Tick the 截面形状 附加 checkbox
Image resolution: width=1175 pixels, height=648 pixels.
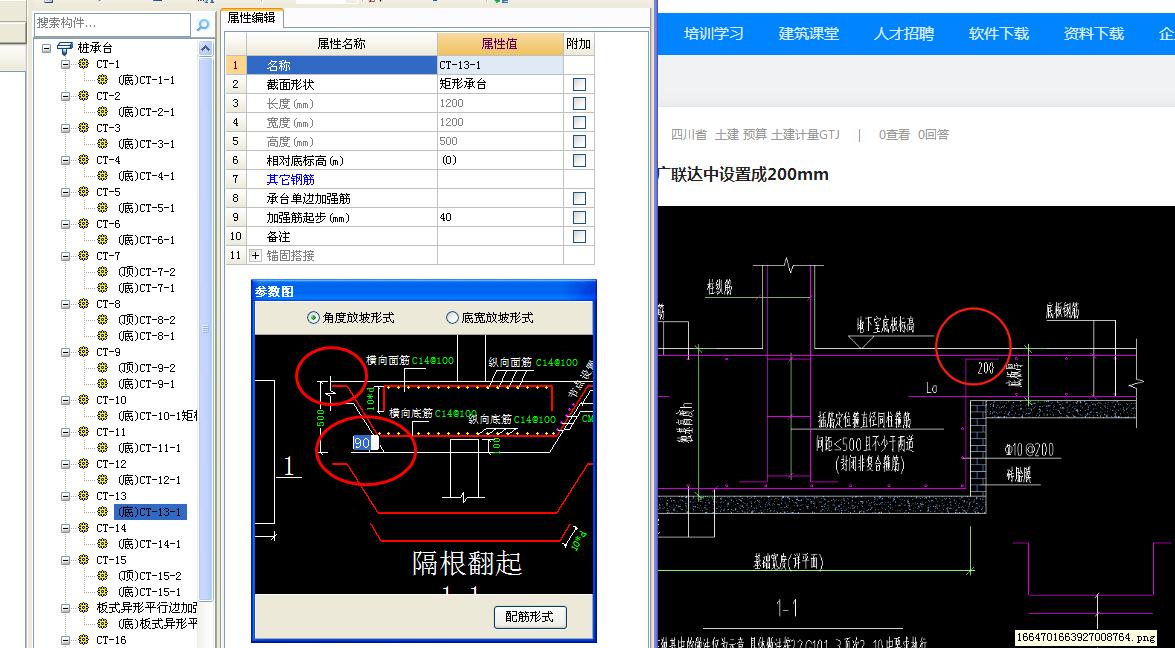(x=579, y=85)
